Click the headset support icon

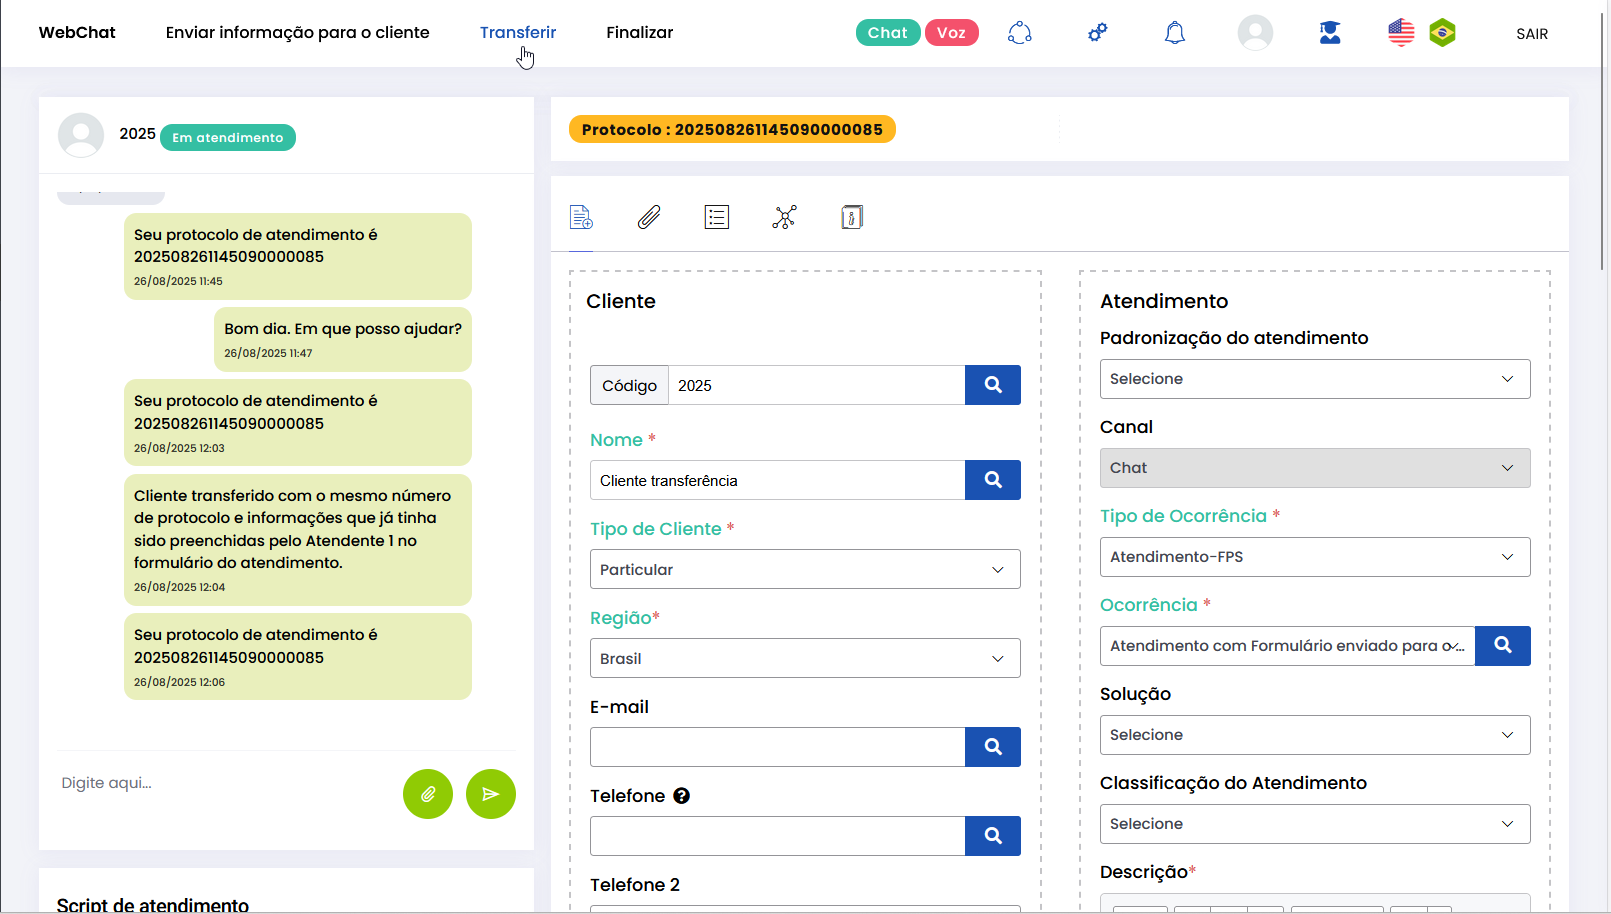pos(1020,33)
